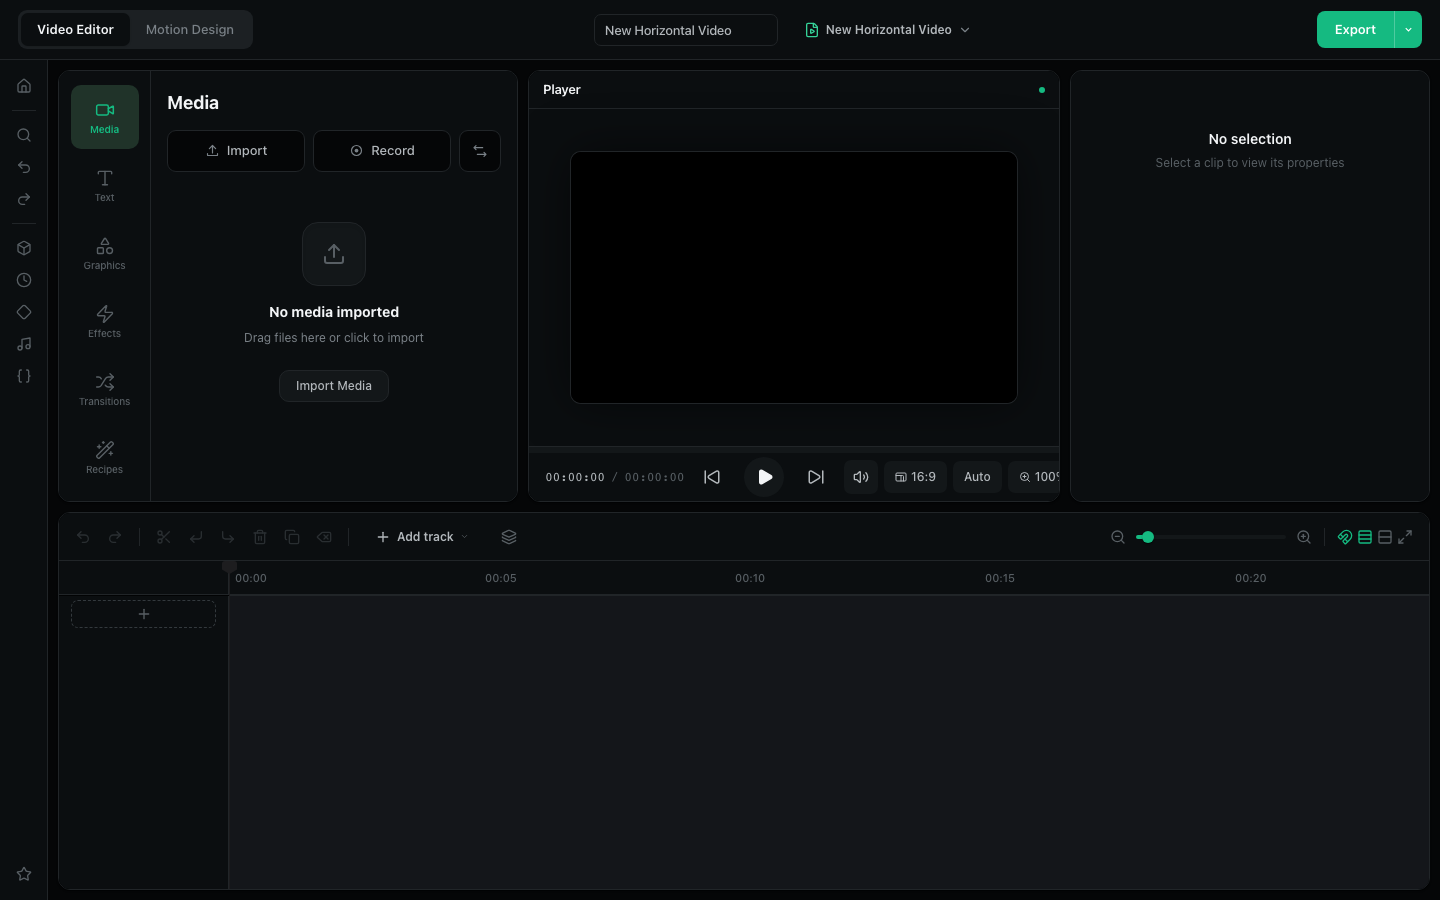Click the trim-left arrow icon in timeline toolbar
This screenshot has width=1440, height=900.
click(196, 537)
